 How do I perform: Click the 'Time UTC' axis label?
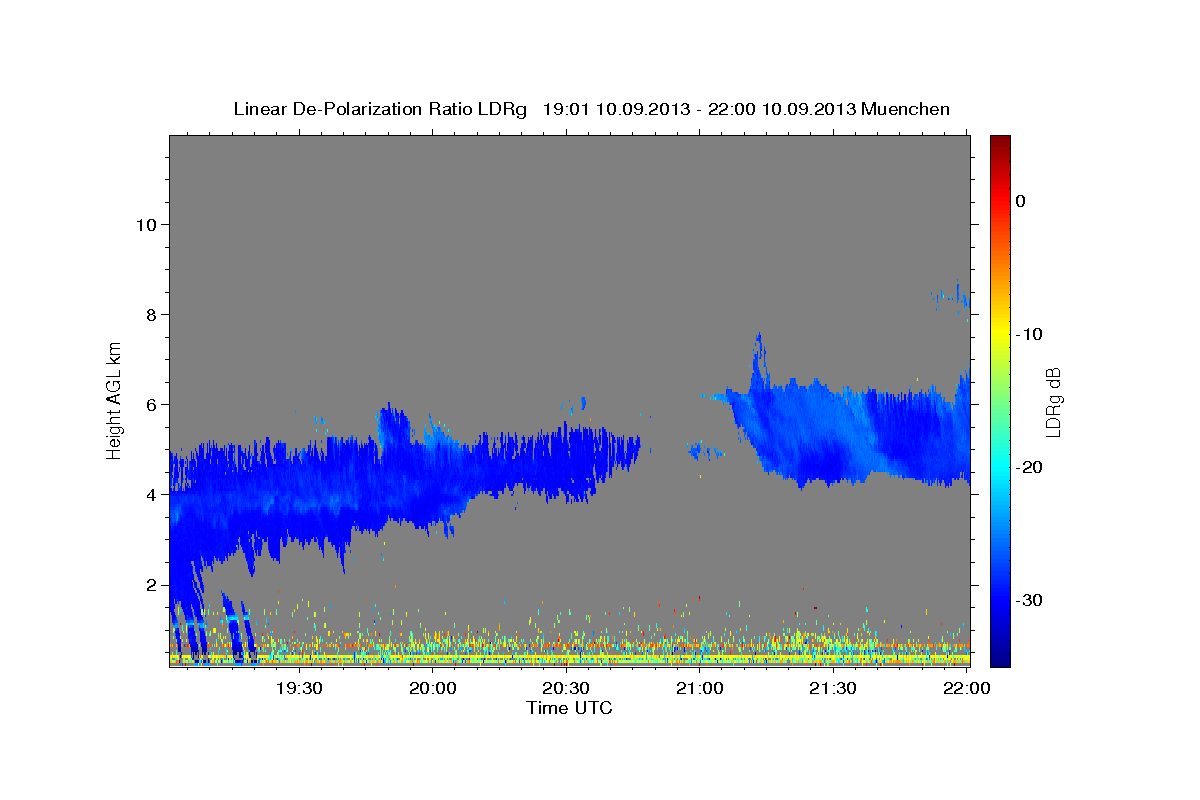(569, 708)
